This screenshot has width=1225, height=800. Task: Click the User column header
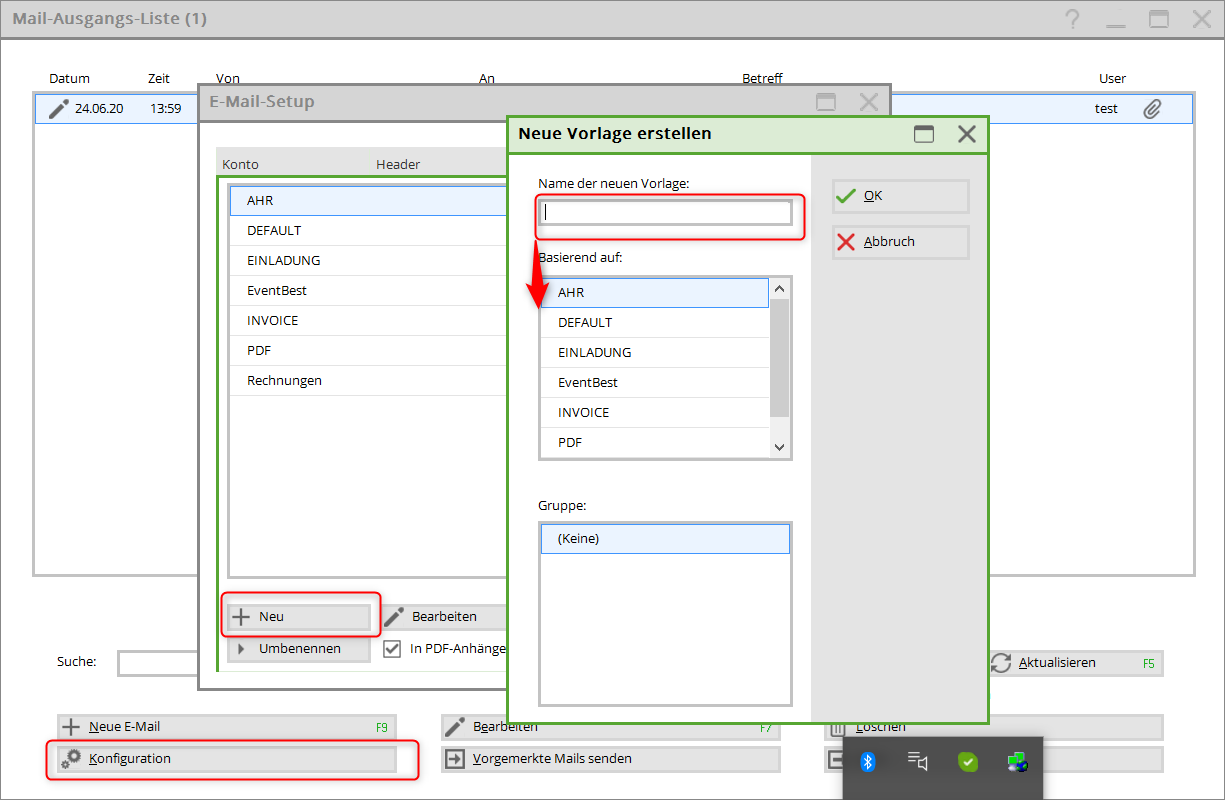coord(1112,79)
